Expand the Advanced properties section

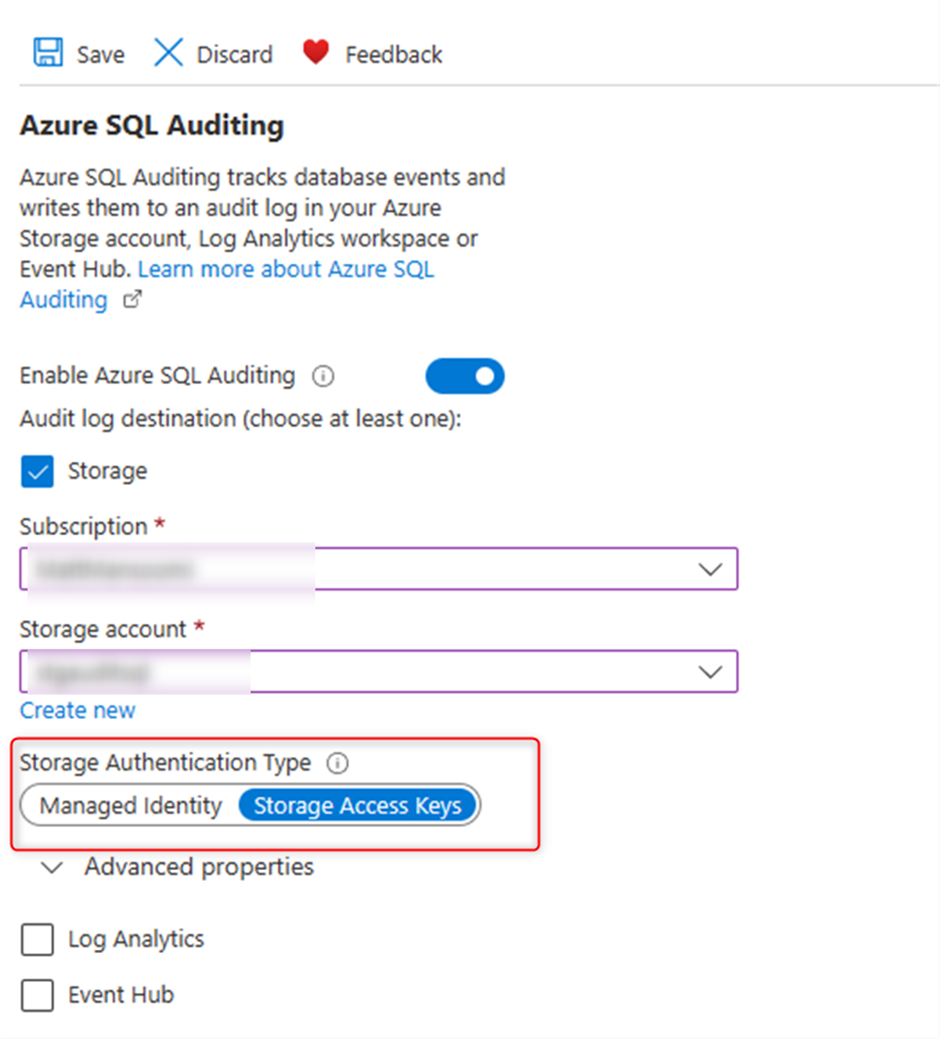179,867
